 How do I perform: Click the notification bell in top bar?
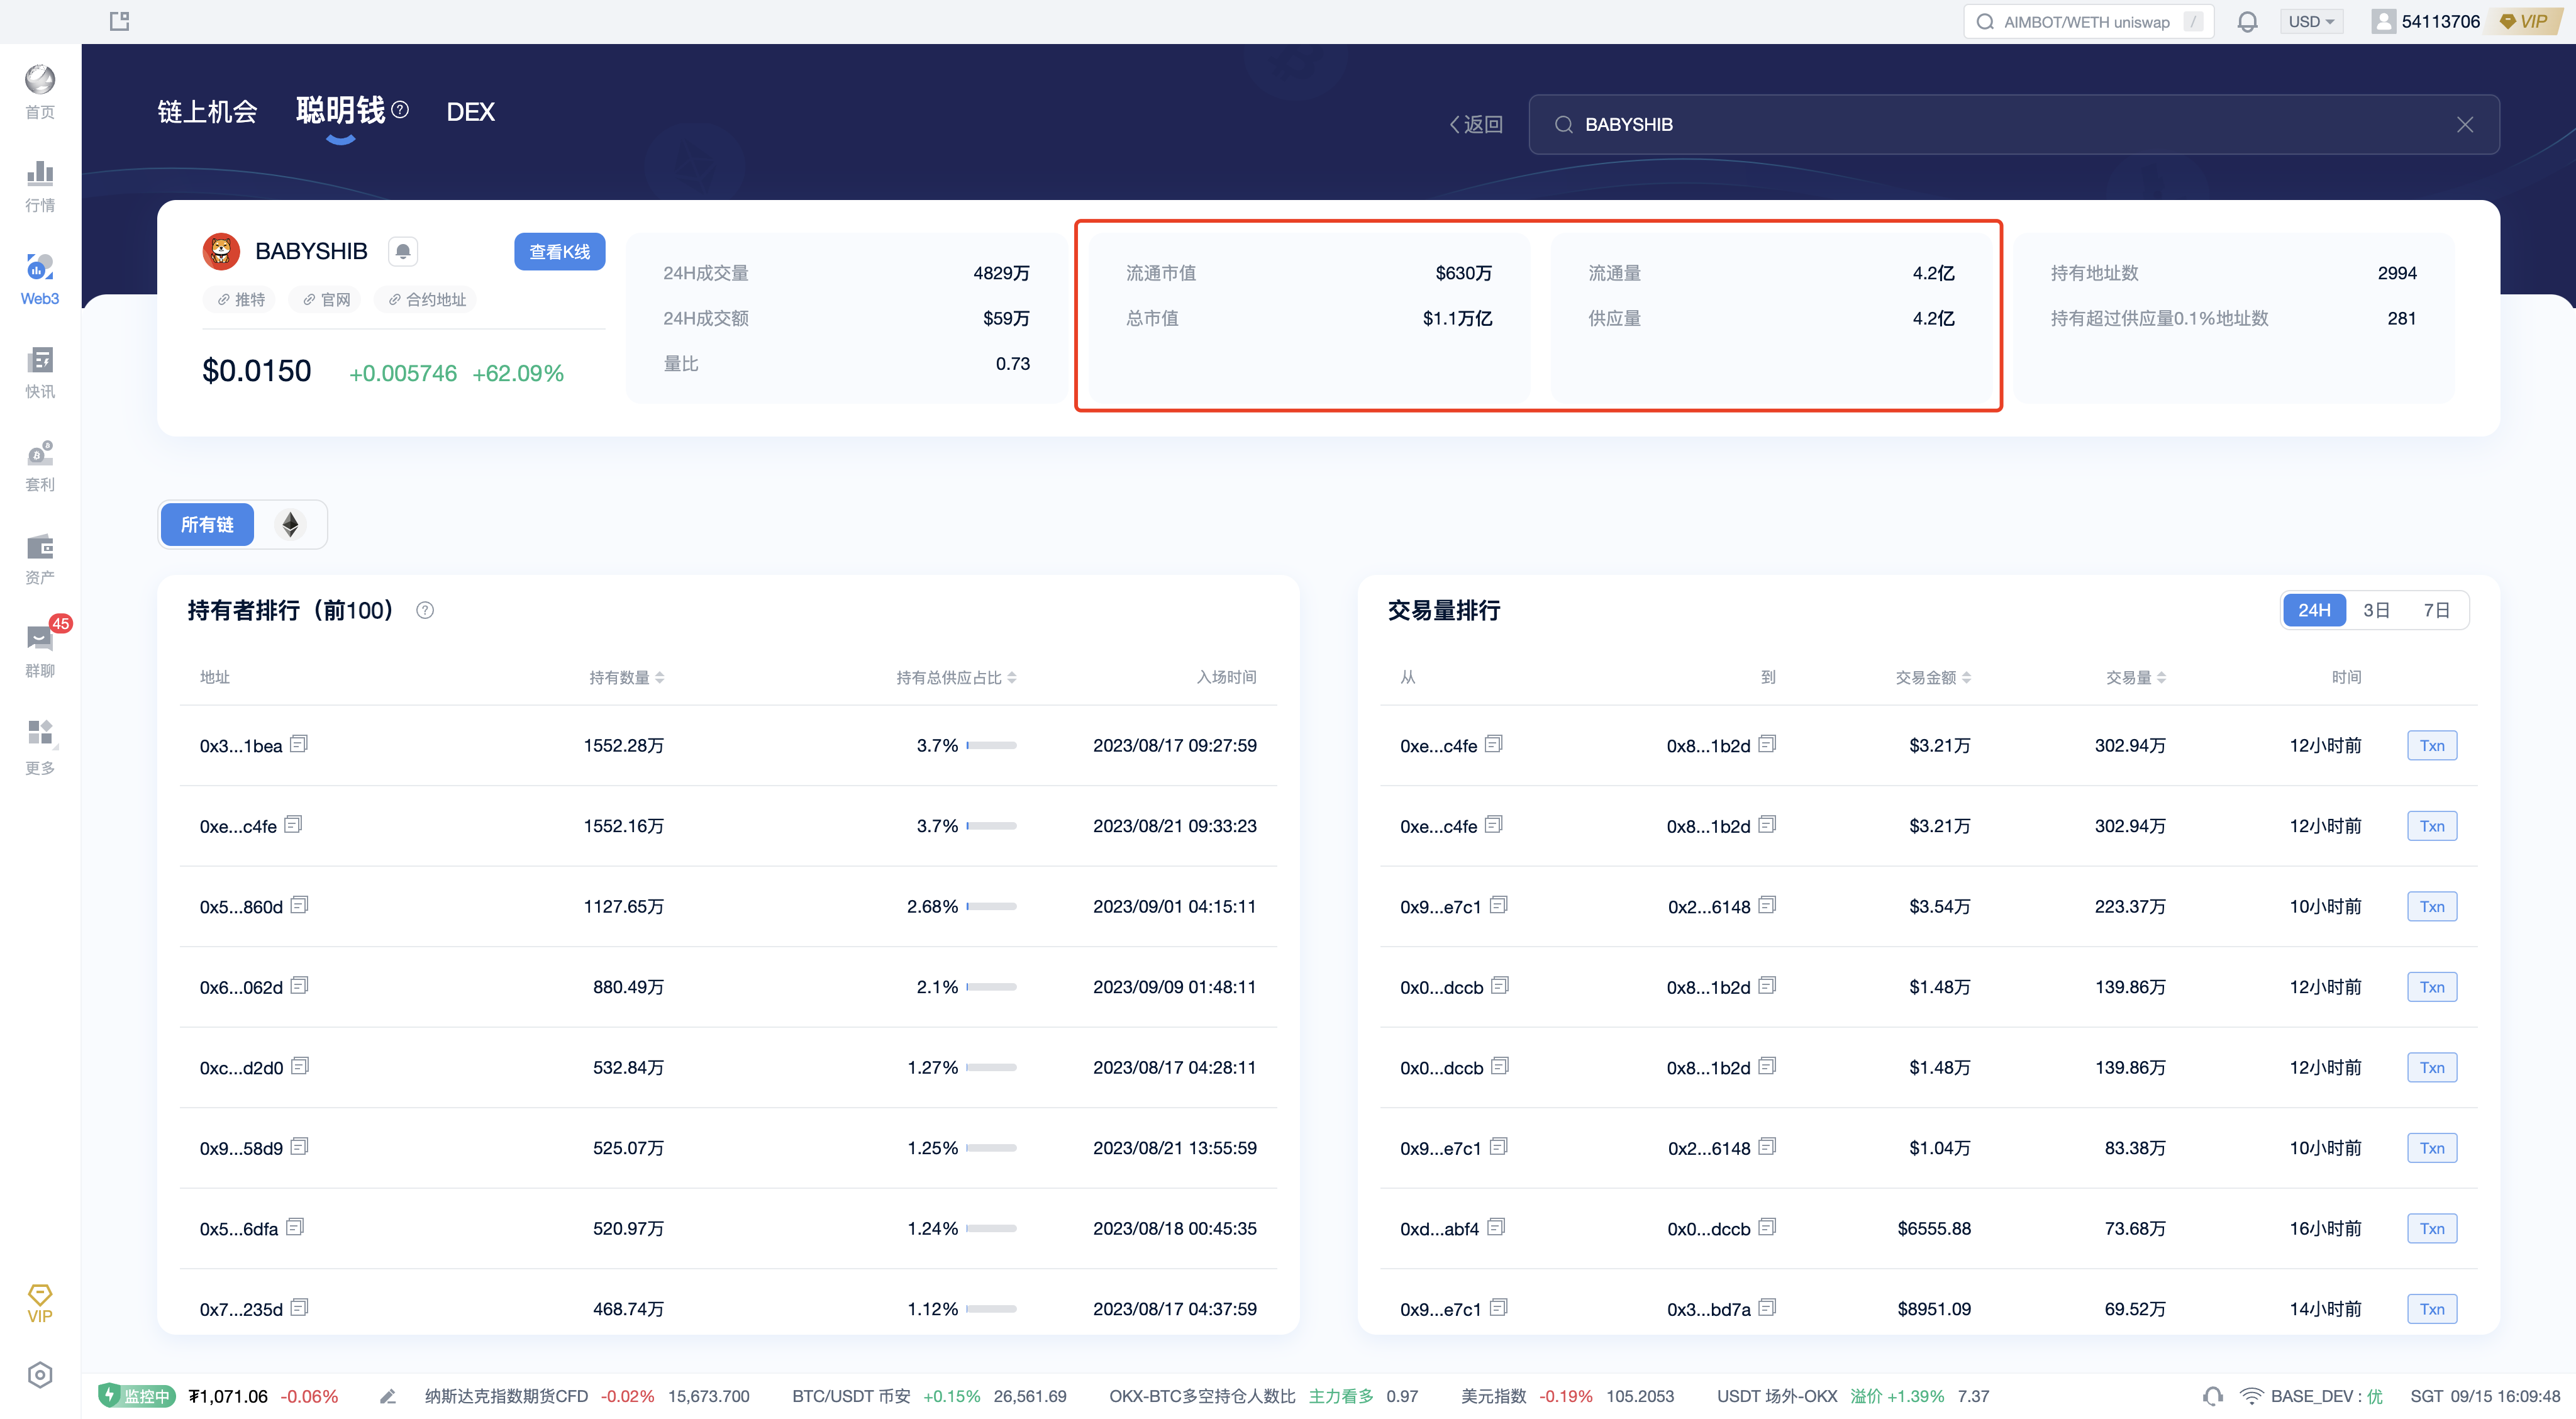pos(2247,21)
